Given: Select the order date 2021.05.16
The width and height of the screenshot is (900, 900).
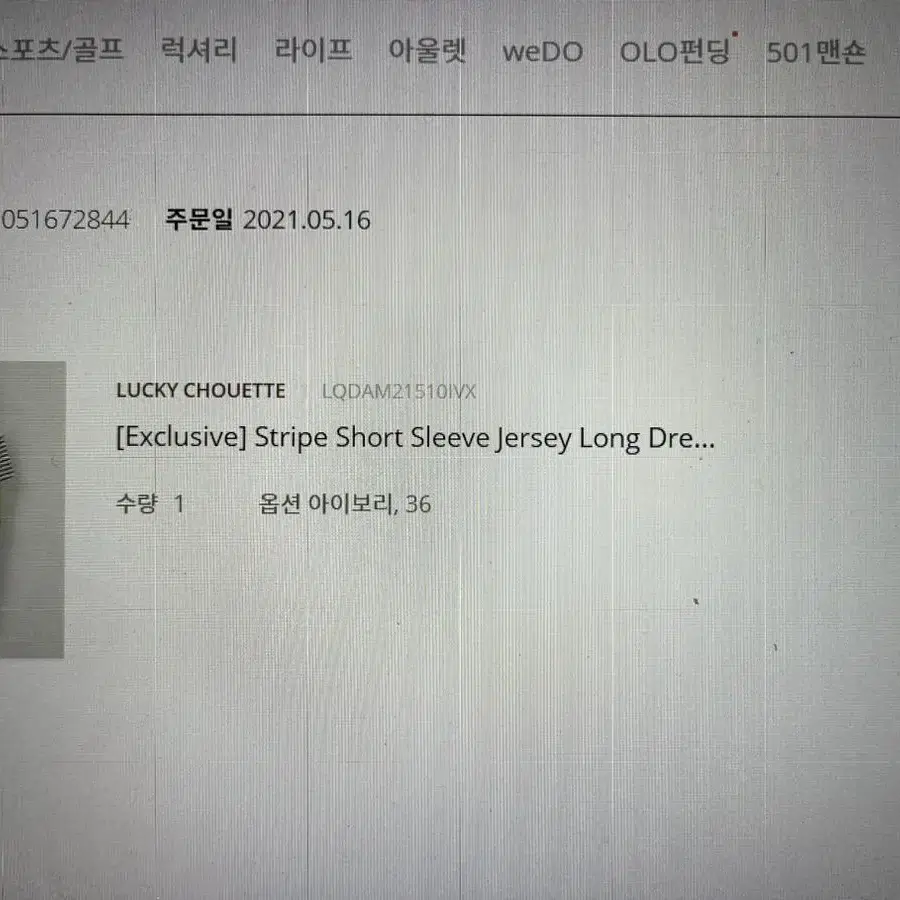Looking at the screenshot, I should pyautogui.click(x=307, y=220).
